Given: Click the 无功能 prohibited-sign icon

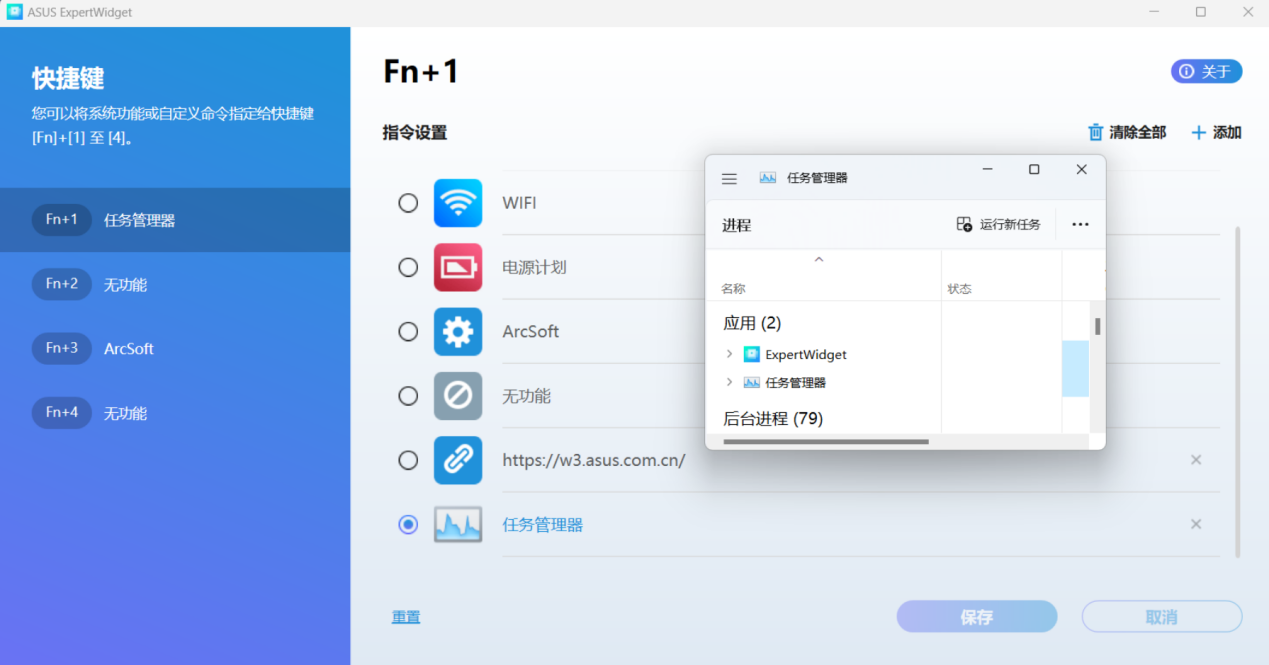Looking at the screenshot, I should point(458,396).
